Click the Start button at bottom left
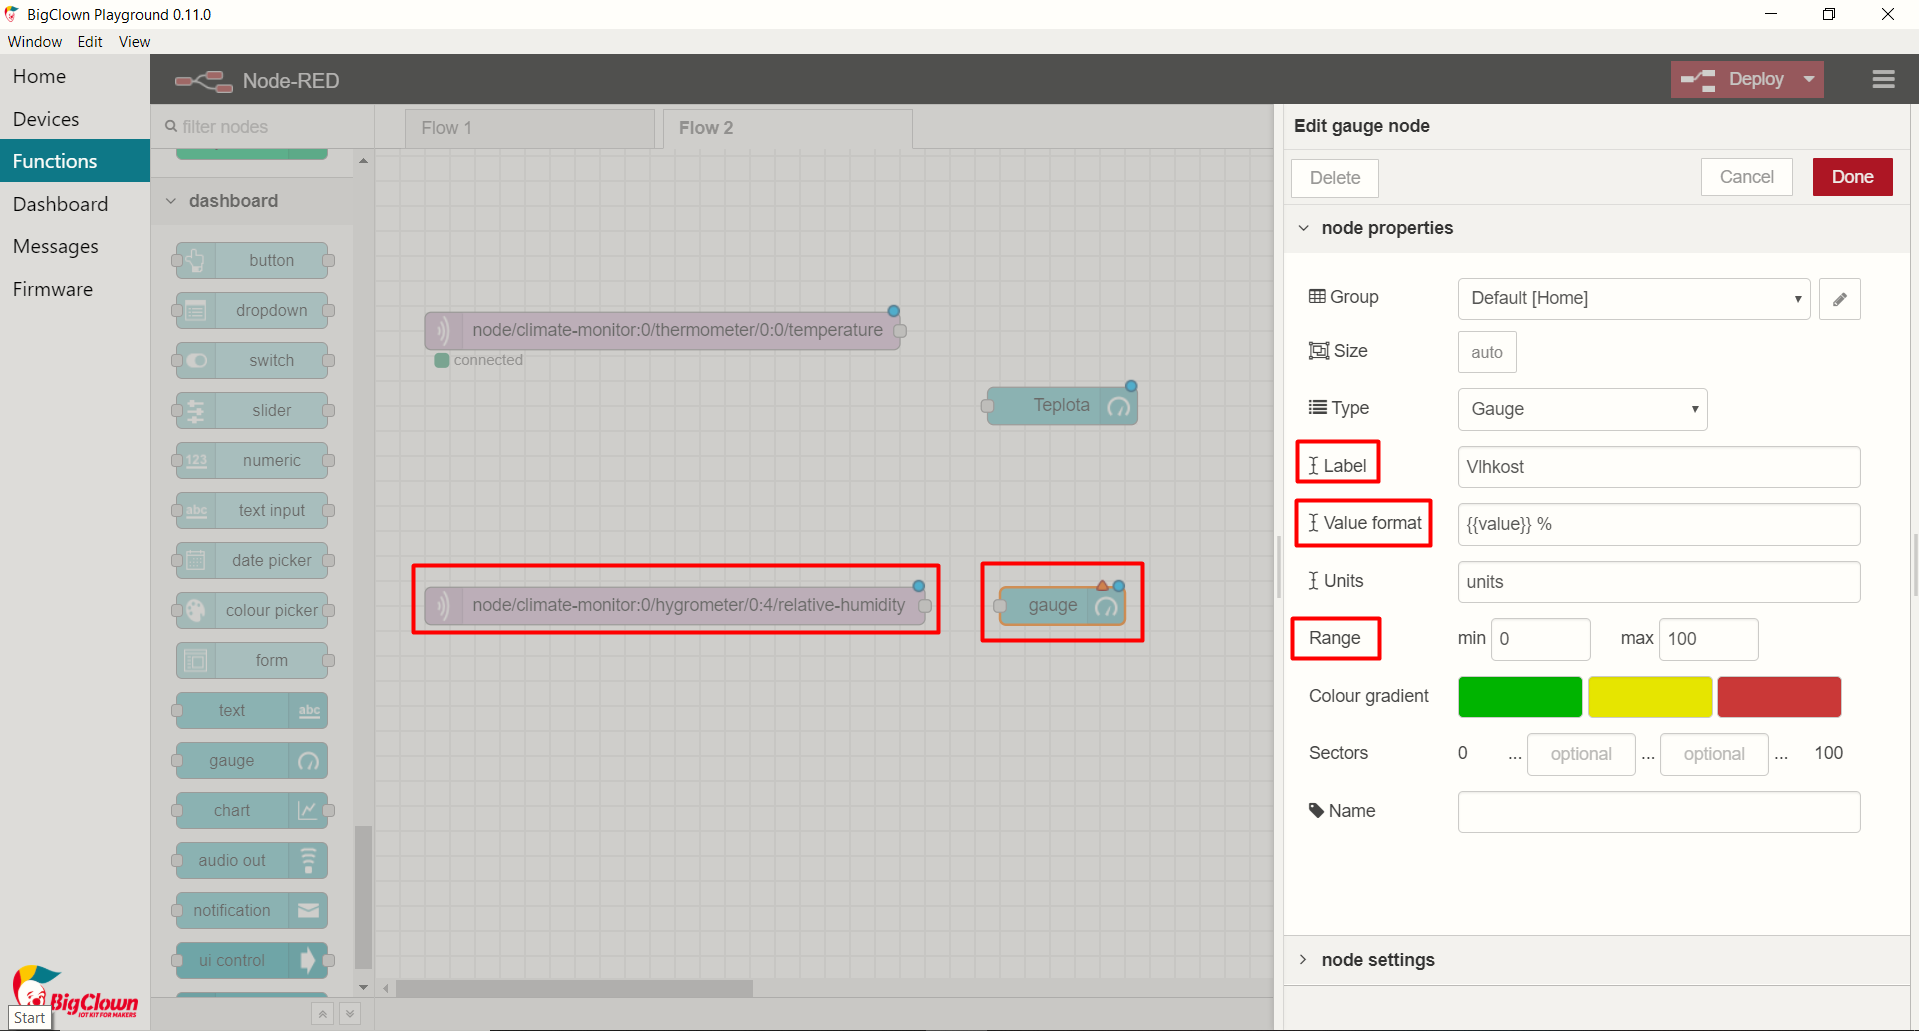Viewport: 1919px width, 1031px height. pyautogui.click(x=30, y=1017)
